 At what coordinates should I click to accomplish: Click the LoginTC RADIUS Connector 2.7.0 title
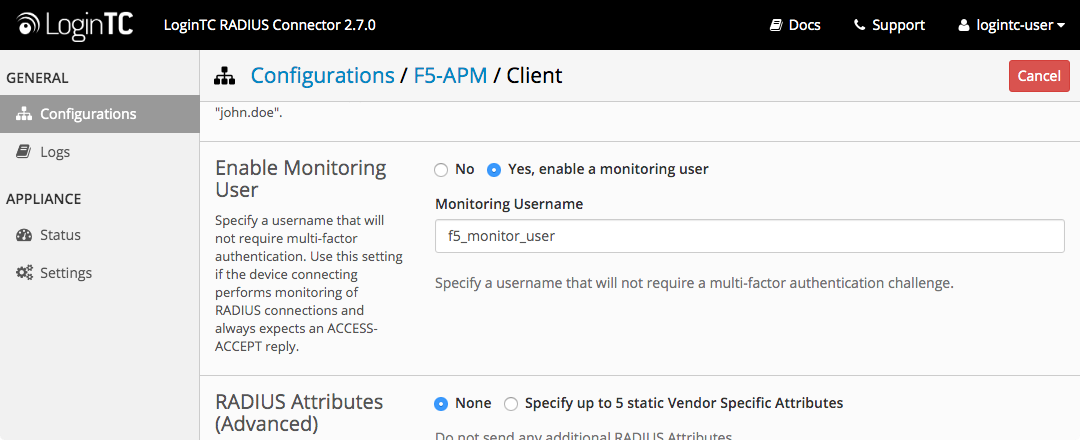click(270, 25)
